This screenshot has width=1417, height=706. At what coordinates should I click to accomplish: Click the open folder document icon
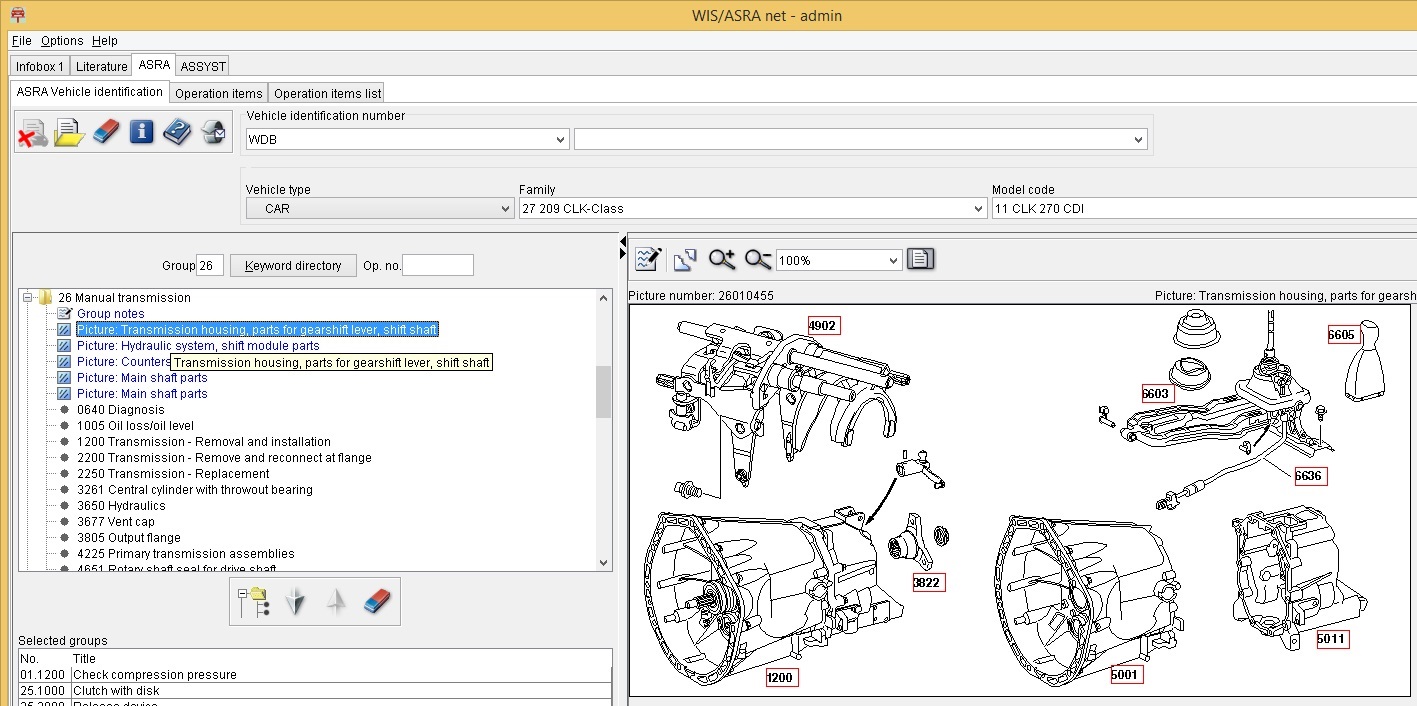[69, 132]
